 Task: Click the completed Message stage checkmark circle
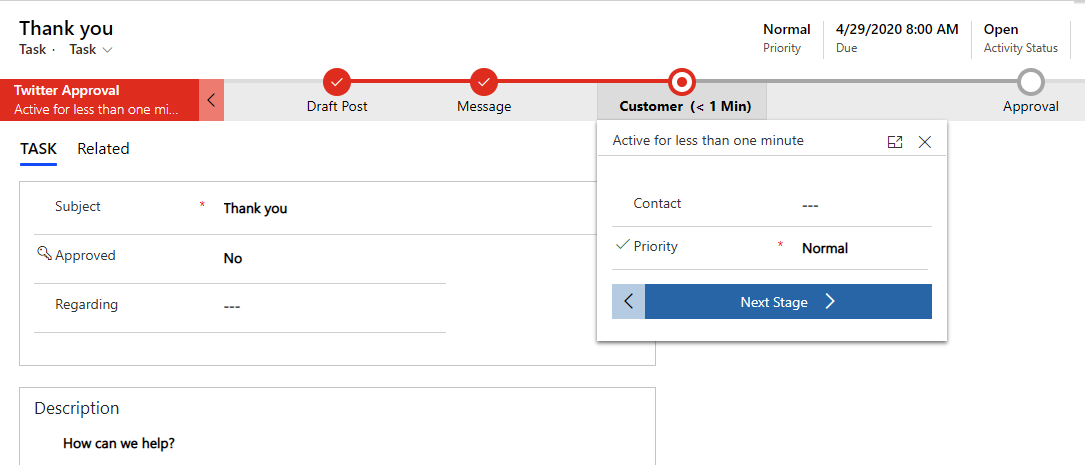coord(484,83)
